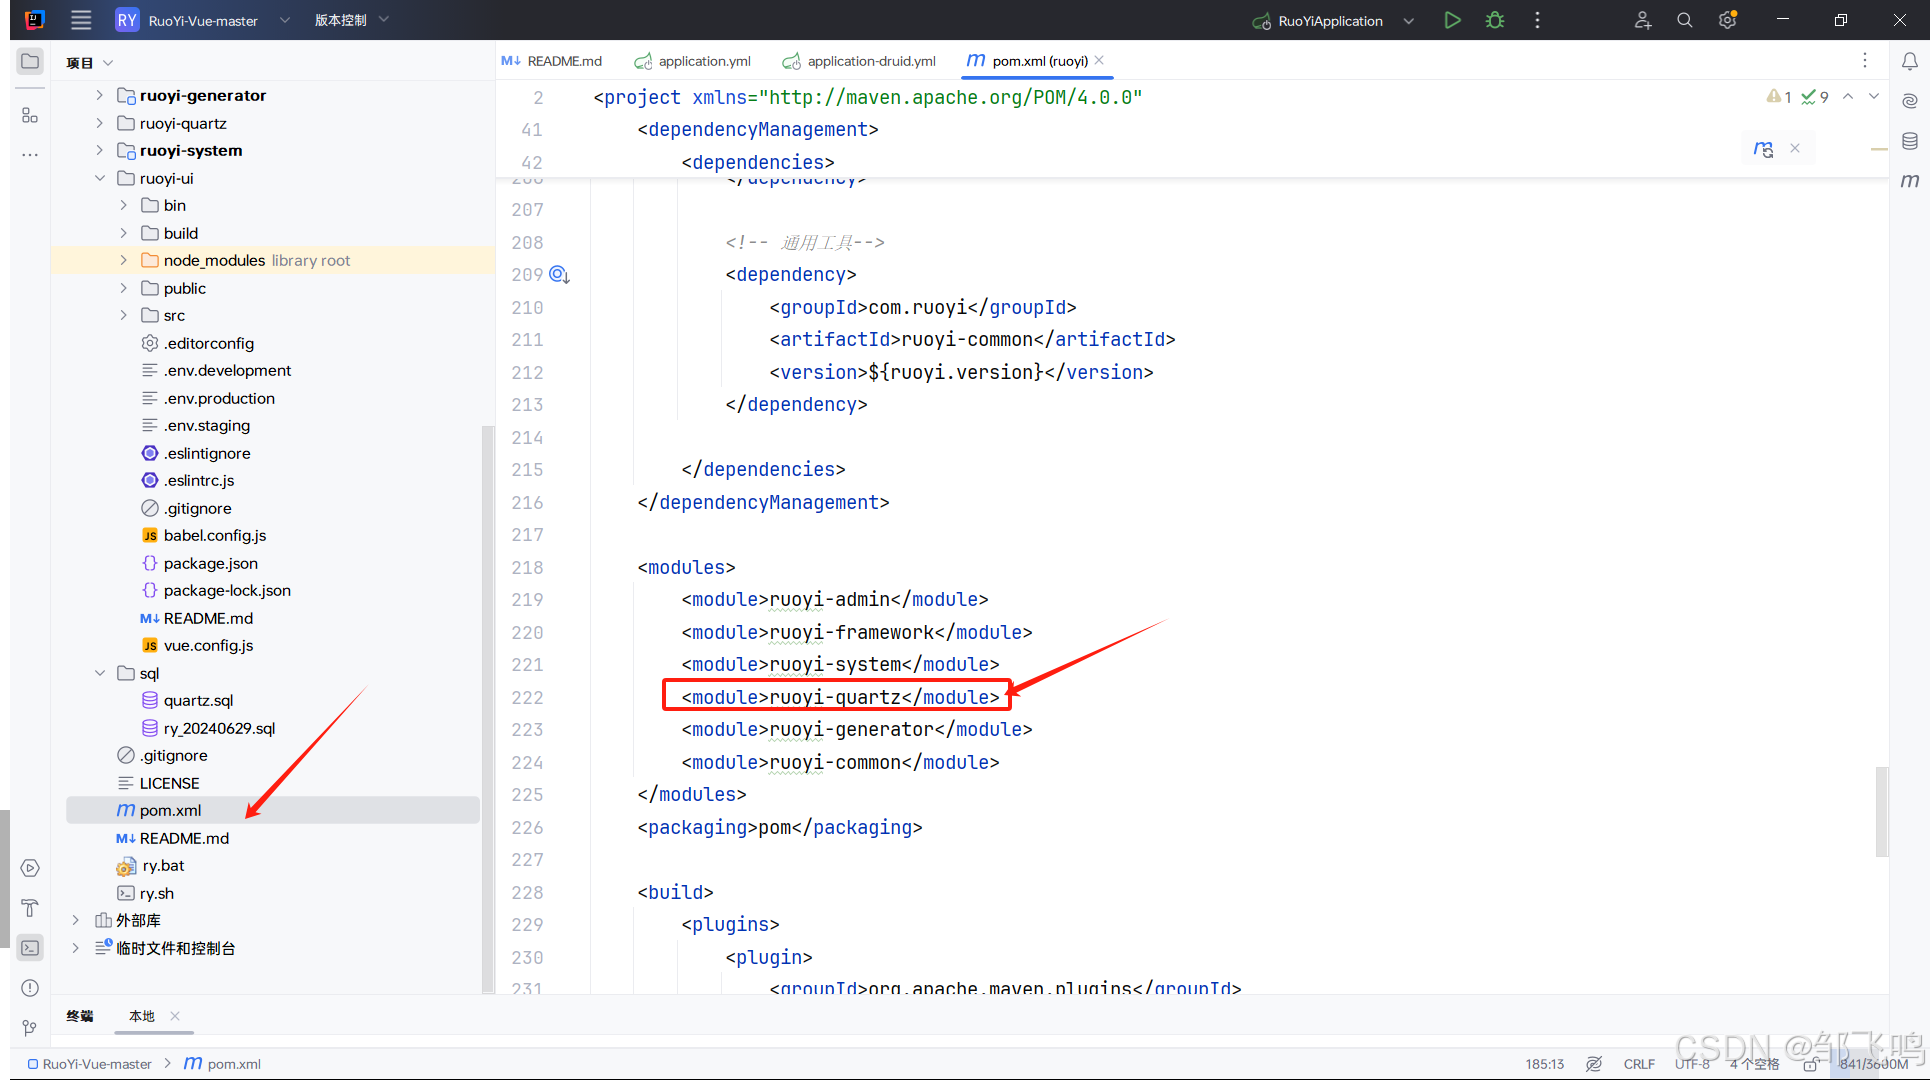Select ry_20240629.sql file
Image resolution: width=1930 pixels, height=1080 pixels.
tap(219, 728)
